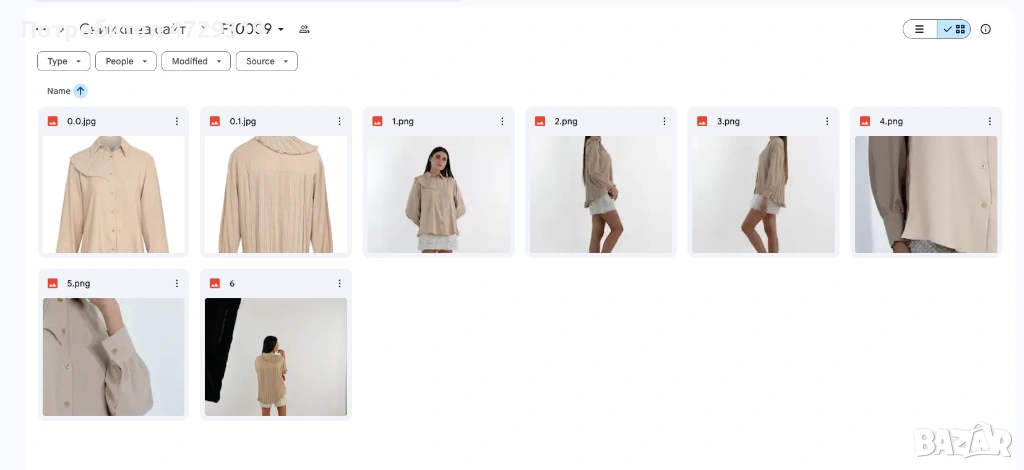Expand the Type filter dropdown

tap(63, 61)
